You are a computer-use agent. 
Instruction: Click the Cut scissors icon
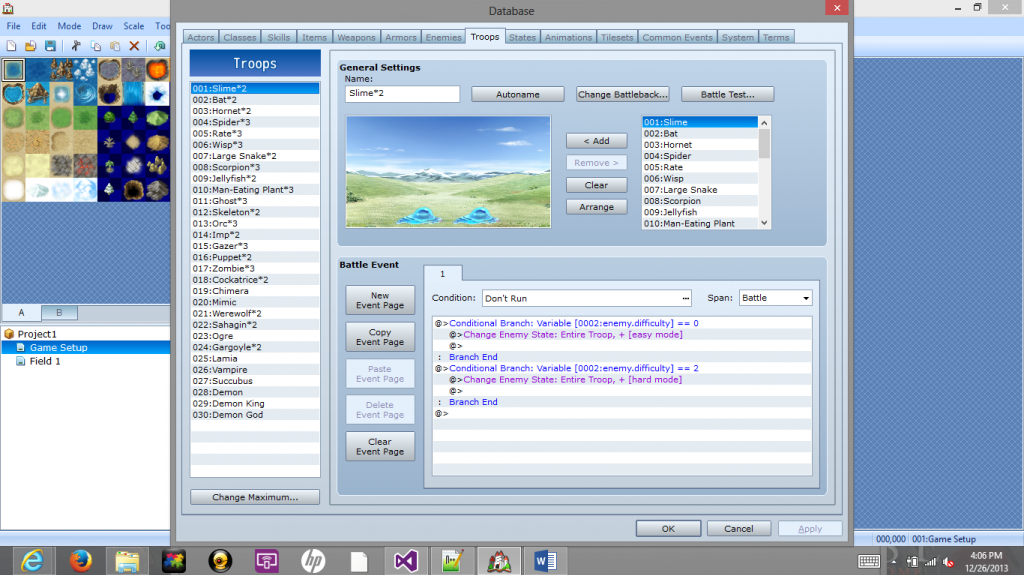pos(76,46)
